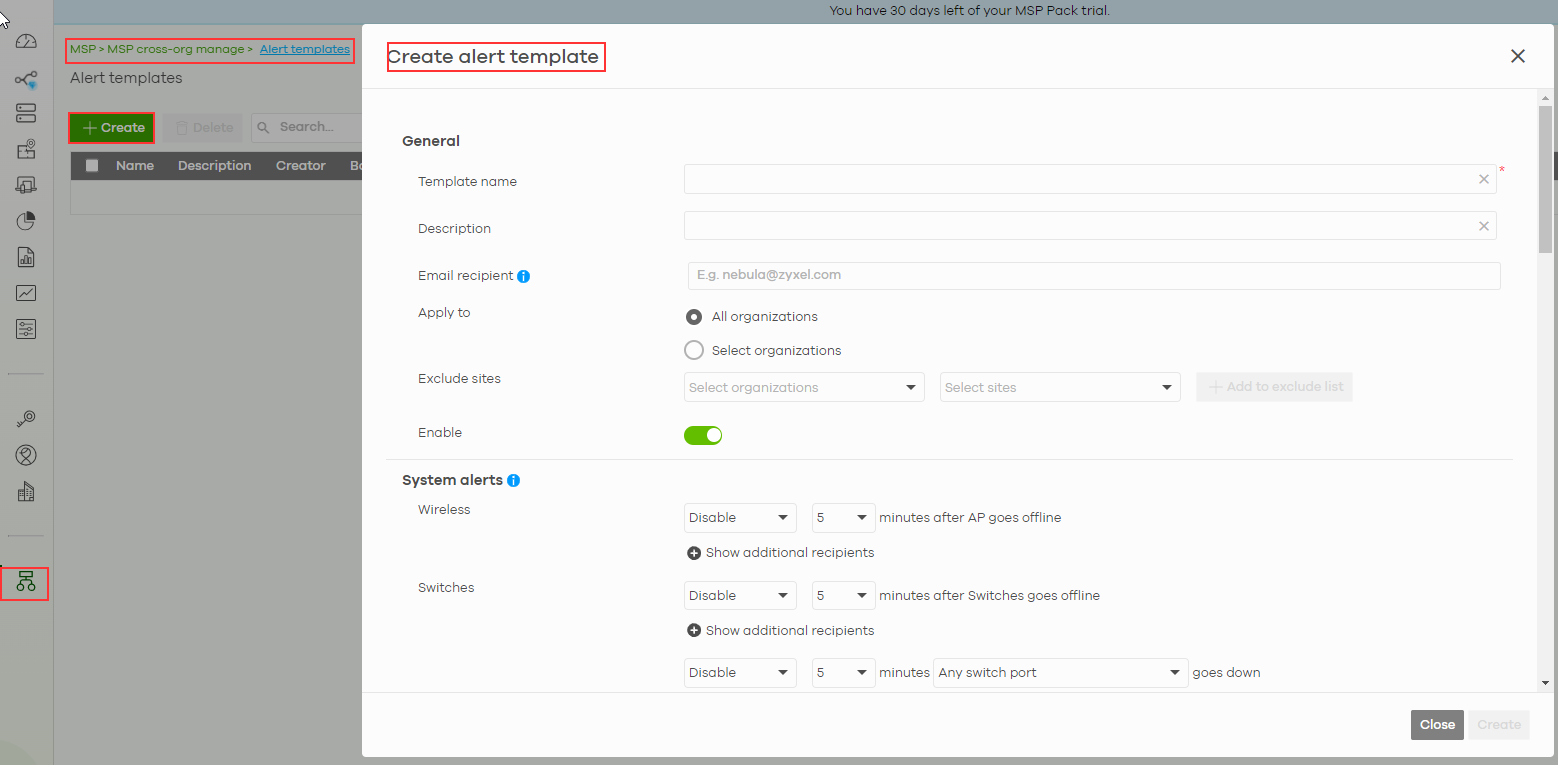The image size is (1558, 765).
Task: Click the info icon beside Email recipient
Action: [x=524, y=276]
